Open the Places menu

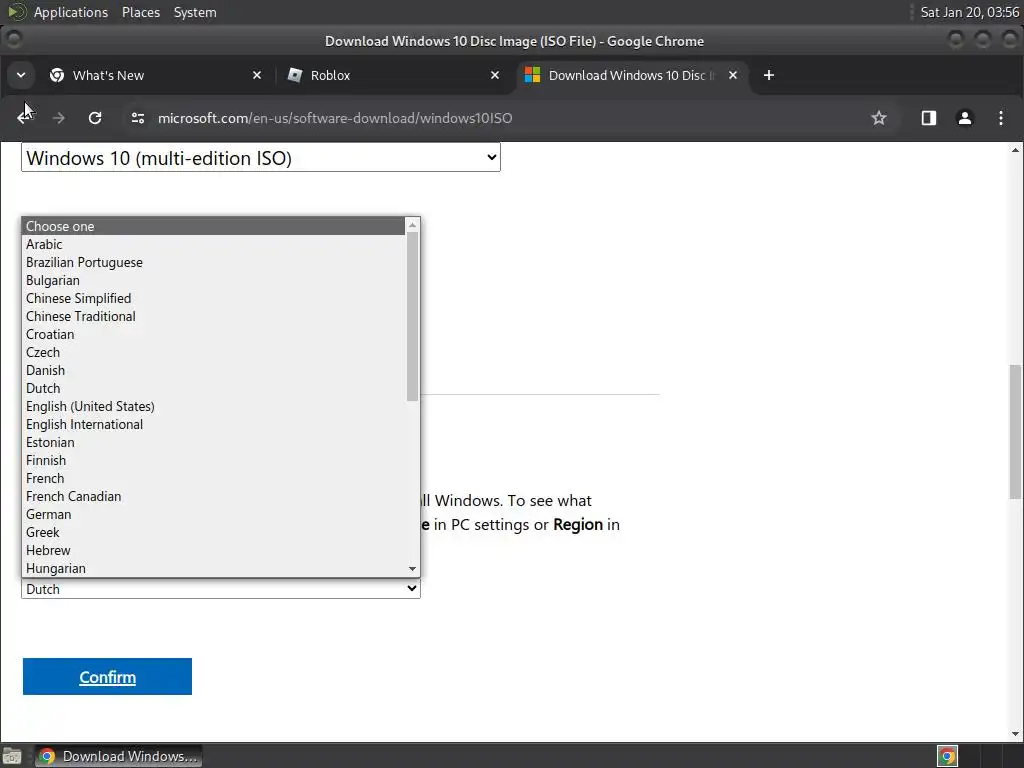coord(140,12)
